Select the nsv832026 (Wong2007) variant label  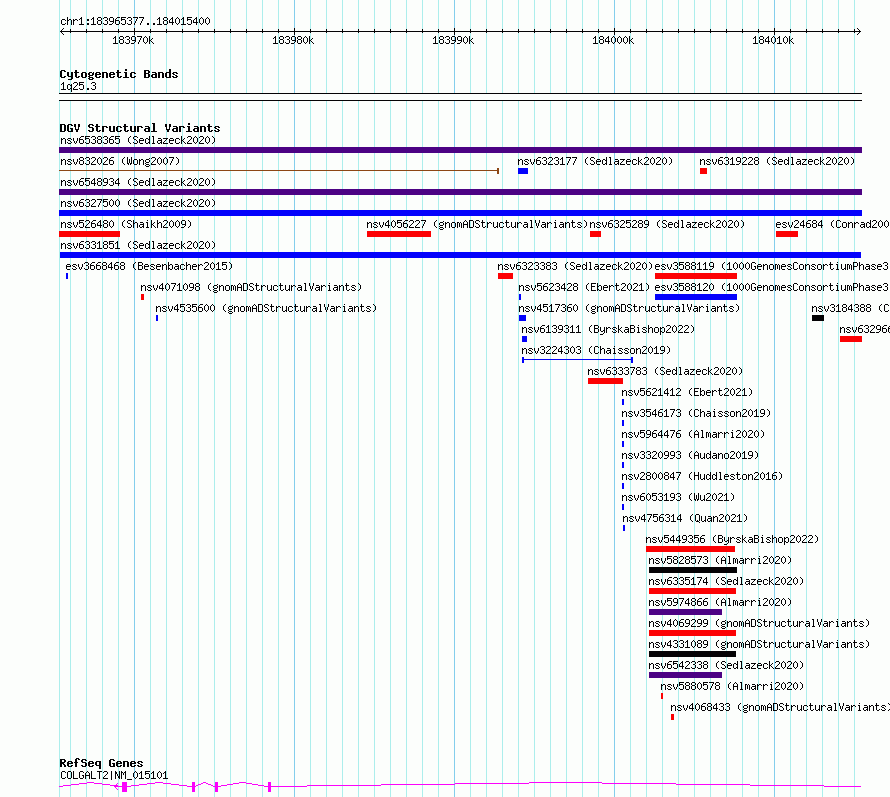click(x=120, y=161)
